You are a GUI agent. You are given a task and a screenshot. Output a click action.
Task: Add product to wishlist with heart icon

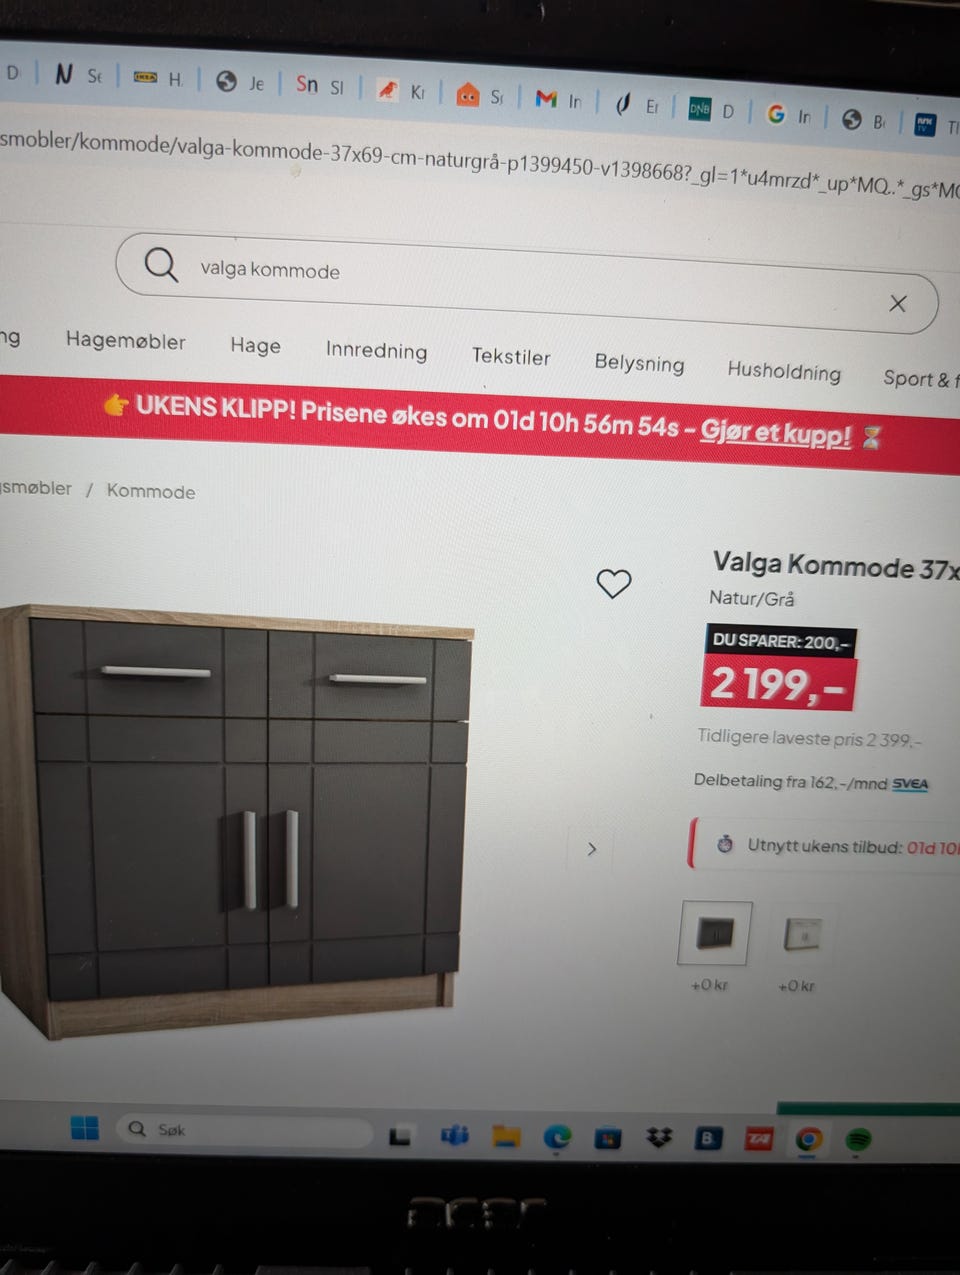pyautogui.click(x=614, y=583)
